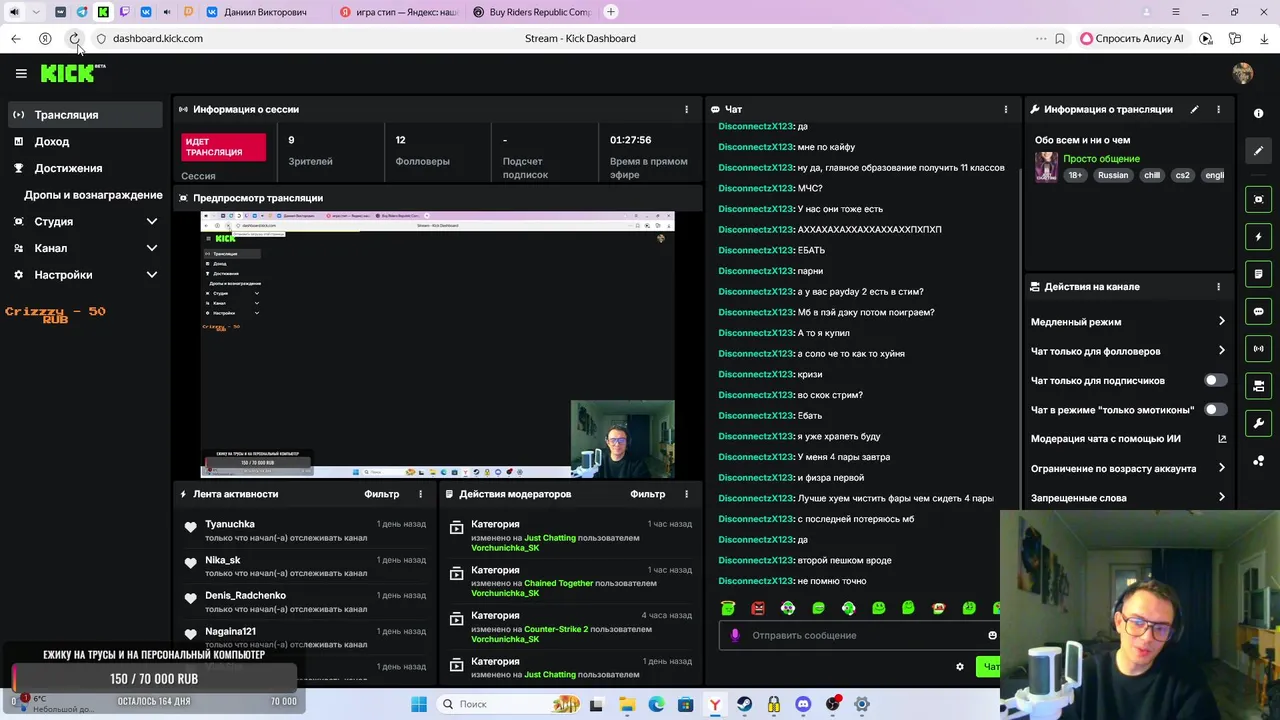
Task: Click the browser reload button
Action: click(74, 39)
